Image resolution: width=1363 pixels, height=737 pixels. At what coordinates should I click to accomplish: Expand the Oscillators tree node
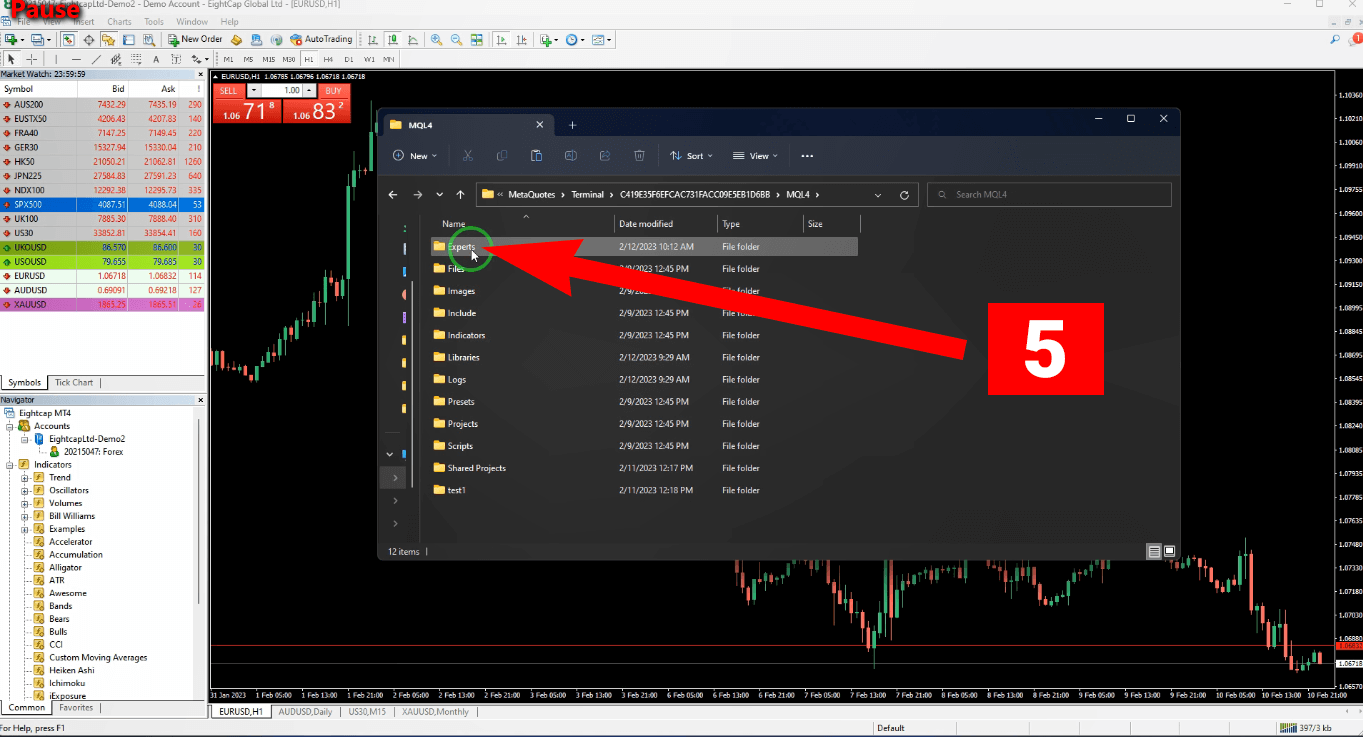pyautogui.click(x=25, y=491)
